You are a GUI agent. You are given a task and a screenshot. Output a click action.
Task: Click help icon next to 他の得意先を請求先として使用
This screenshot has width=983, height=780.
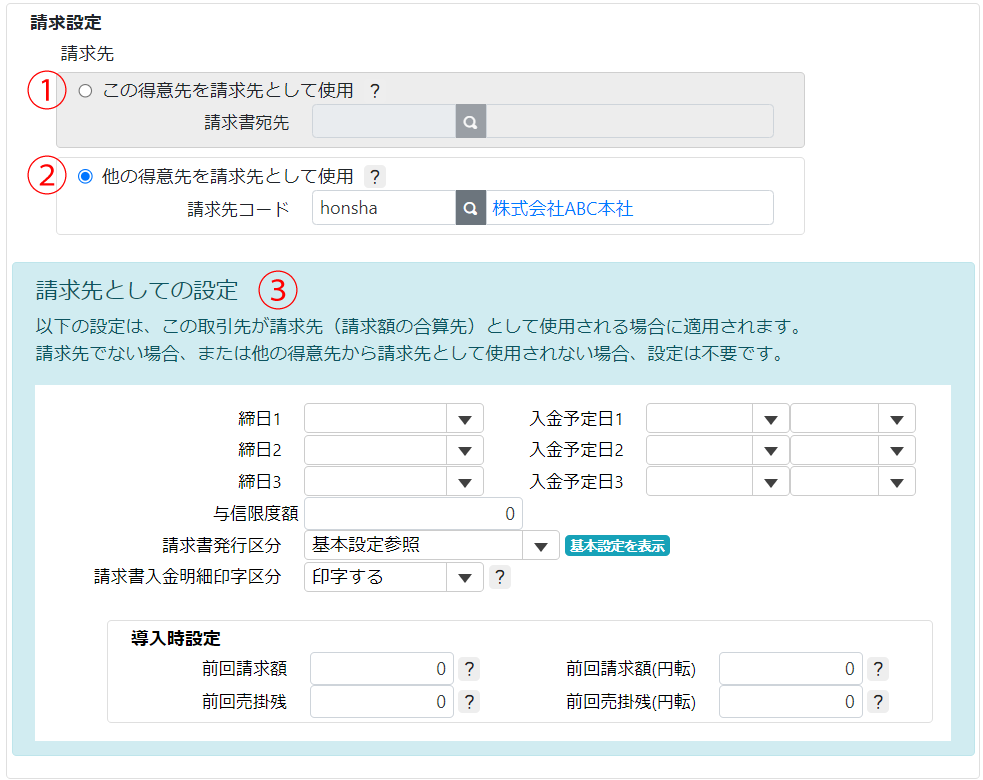pyautogui.click(x=375, y=177)
